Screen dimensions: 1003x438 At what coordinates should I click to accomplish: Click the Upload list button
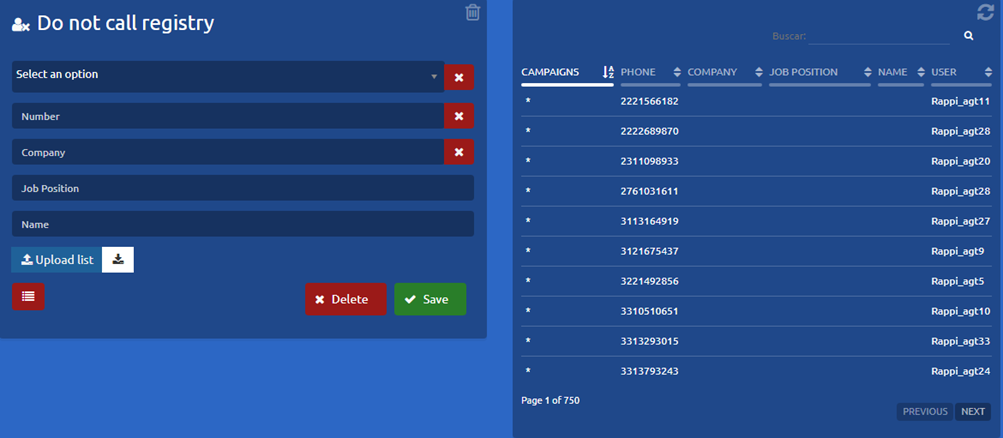(57, 259)
